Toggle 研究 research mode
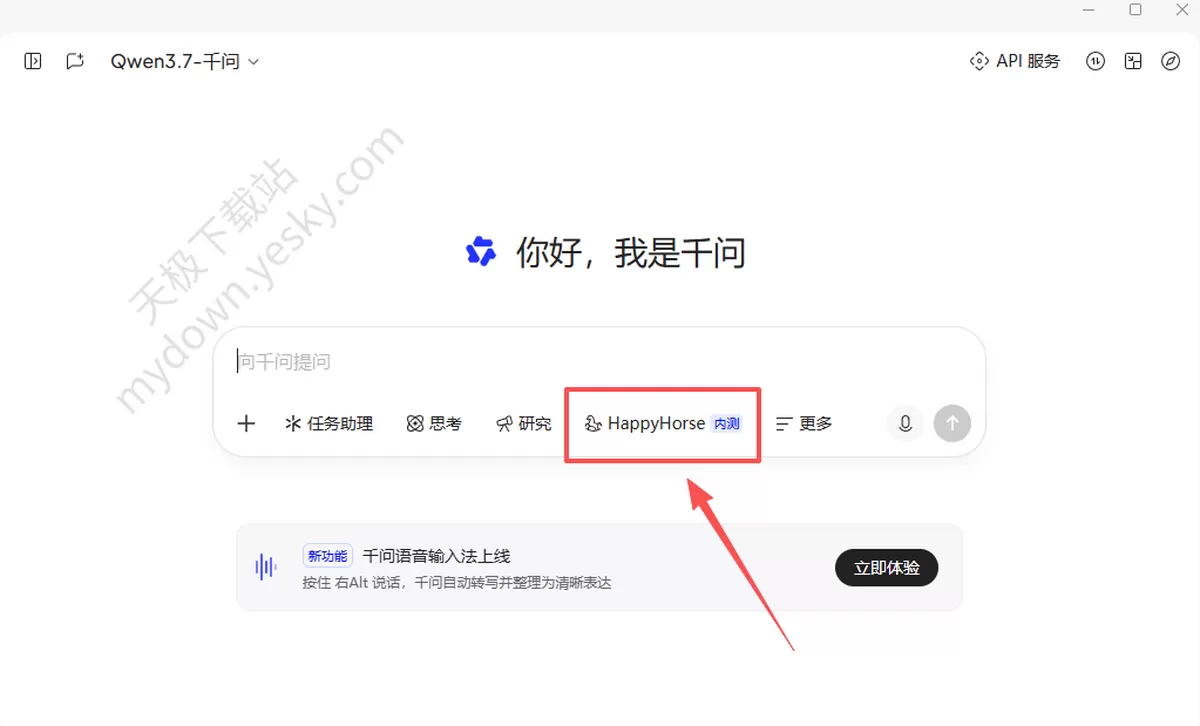The image size is (1200, 726). point(524,423)
